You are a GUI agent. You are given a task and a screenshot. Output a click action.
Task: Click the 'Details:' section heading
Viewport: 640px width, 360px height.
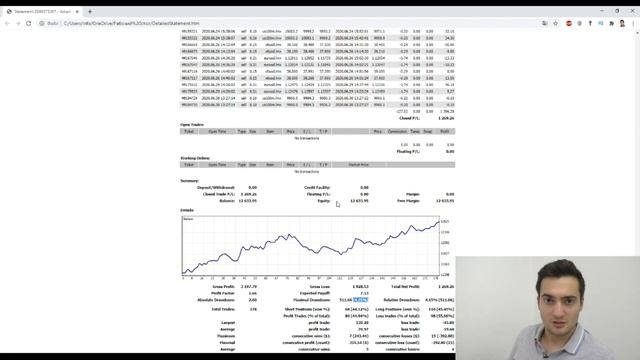pyautogui.click(x=187, y=210)
